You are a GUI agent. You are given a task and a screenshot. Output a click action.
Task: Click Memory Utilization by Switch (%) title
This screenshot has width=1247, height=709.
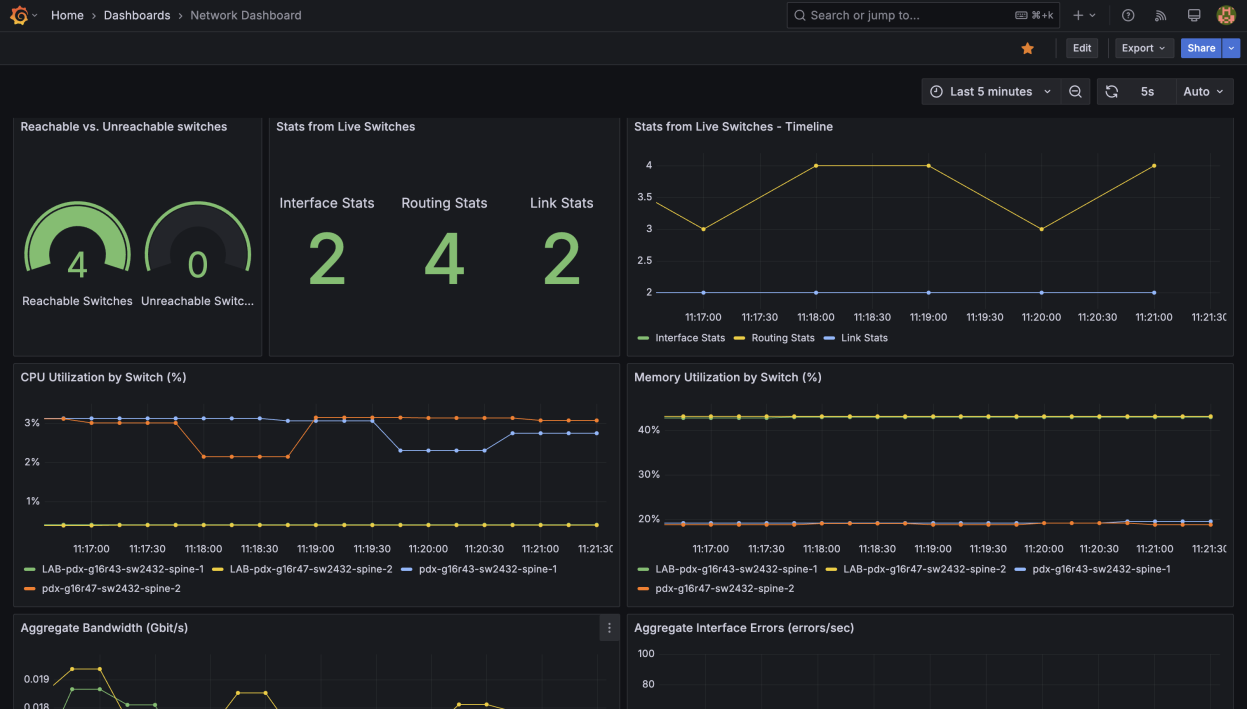click(x=728, y=377)
